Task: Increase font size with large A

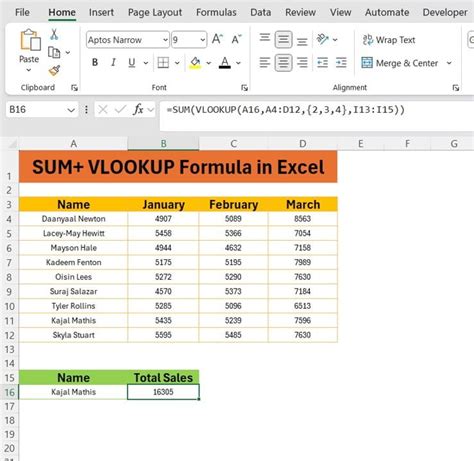Action: point(217,39)
